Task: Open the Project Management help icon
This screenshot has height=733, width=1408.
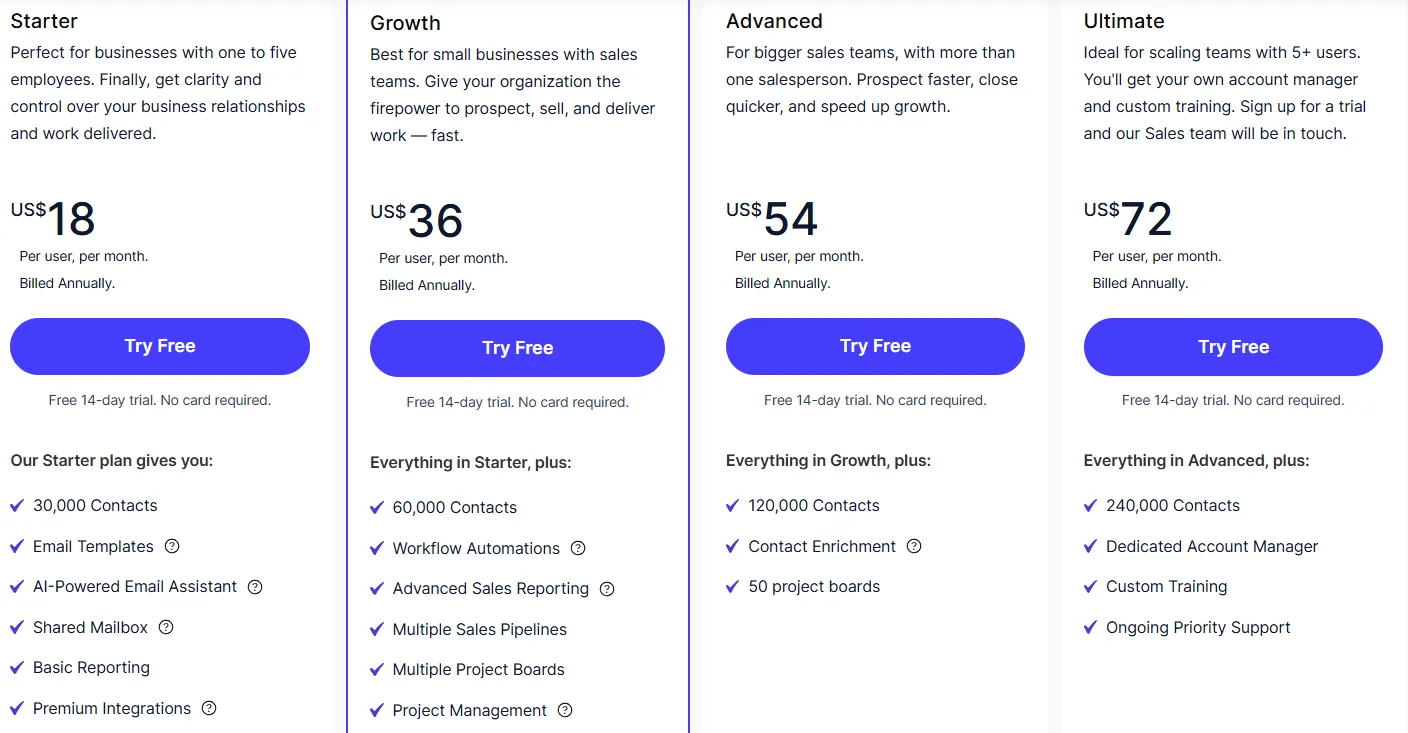Action: coord(565,710)
